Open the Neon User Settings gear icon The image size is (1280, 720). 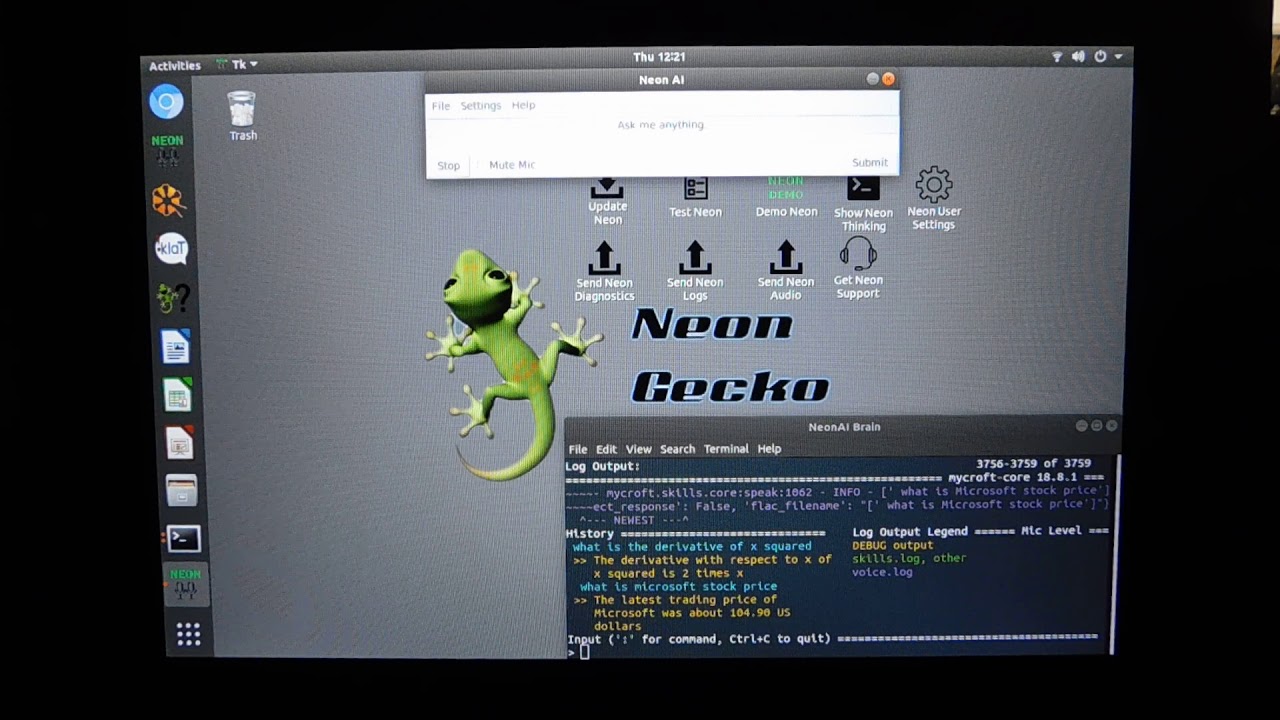934,198
